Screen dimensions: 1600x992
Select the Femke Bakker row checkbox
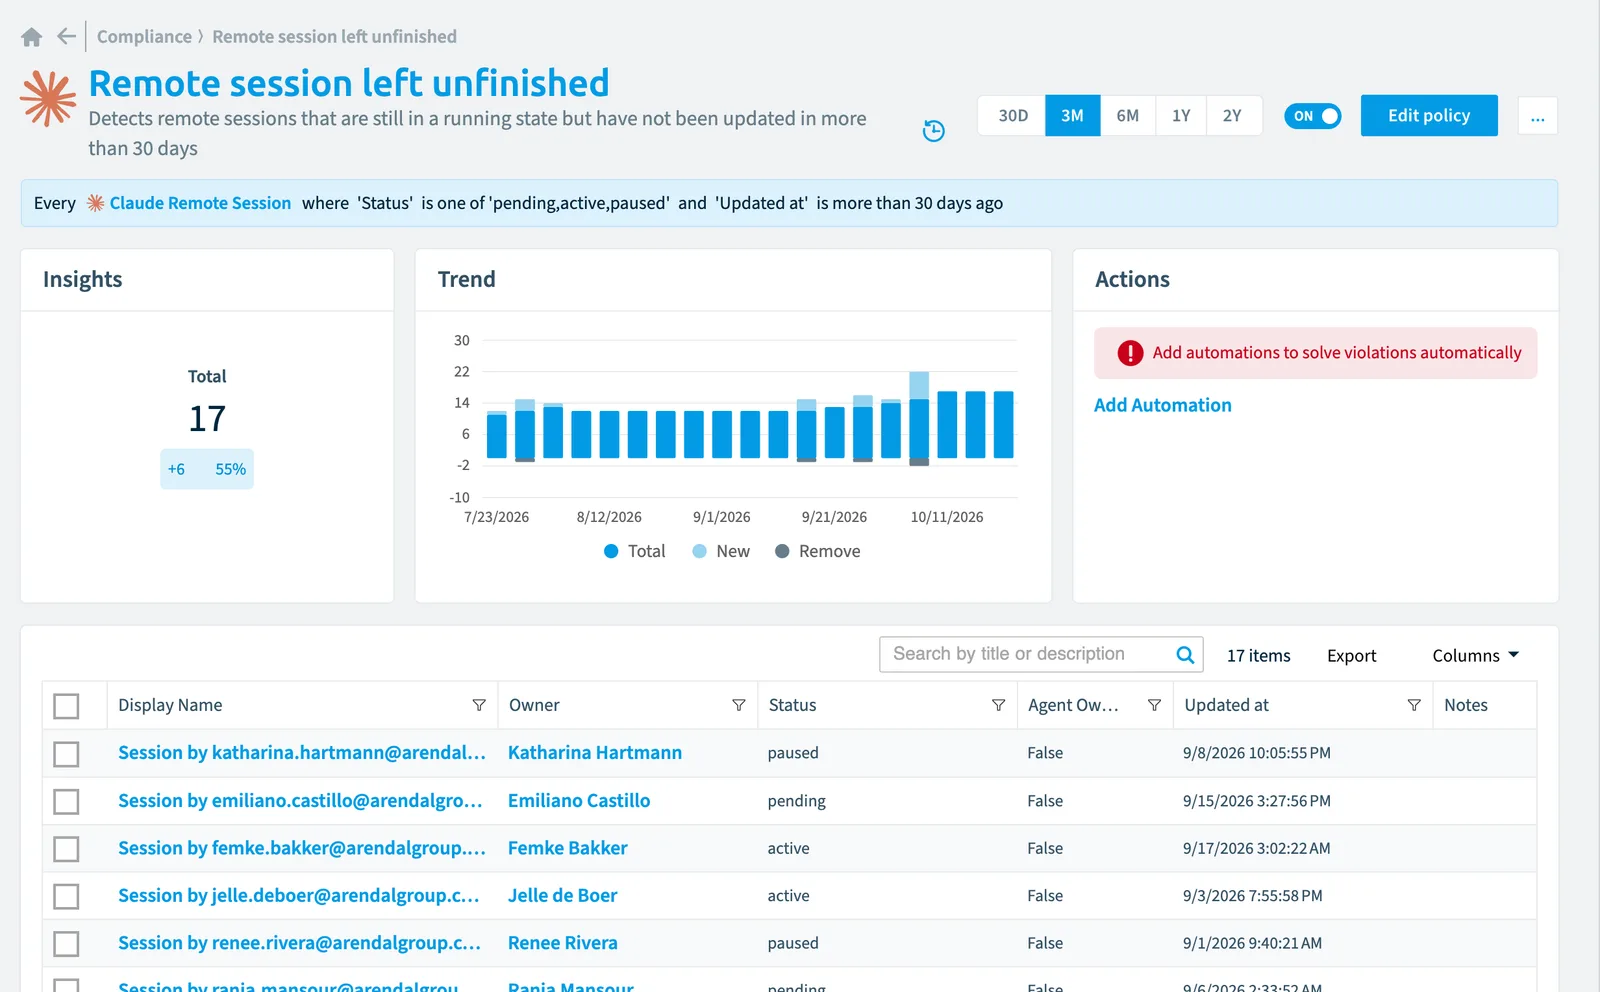[x=66, y=849]
